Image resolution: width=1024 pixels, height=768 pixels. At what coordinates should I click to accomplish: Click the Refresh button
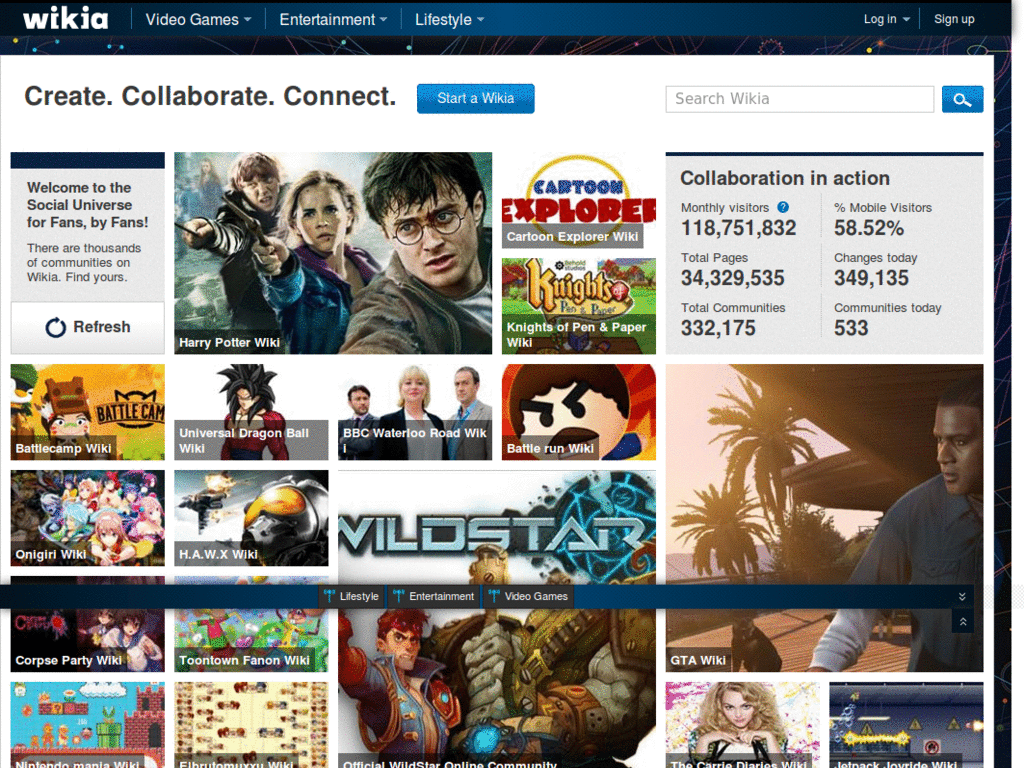tap(88, 327)
